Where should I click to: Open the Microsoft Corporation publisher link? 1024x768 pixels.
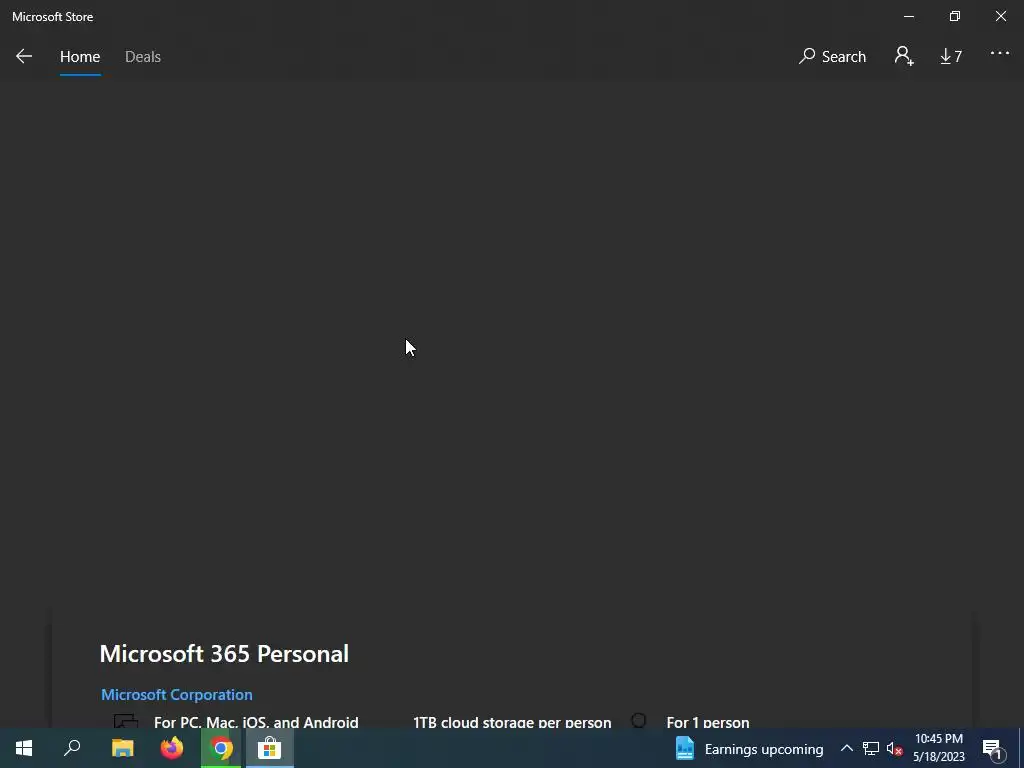(x=176, y=694)
